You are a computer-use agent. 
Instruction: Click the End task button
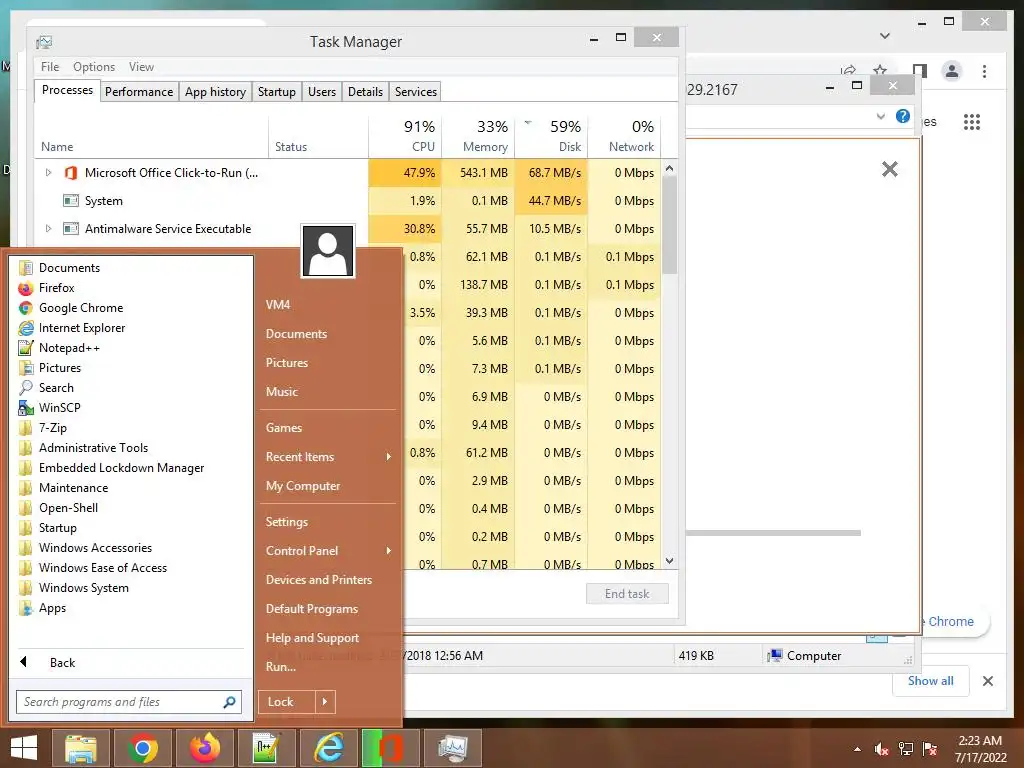(627, 594)
